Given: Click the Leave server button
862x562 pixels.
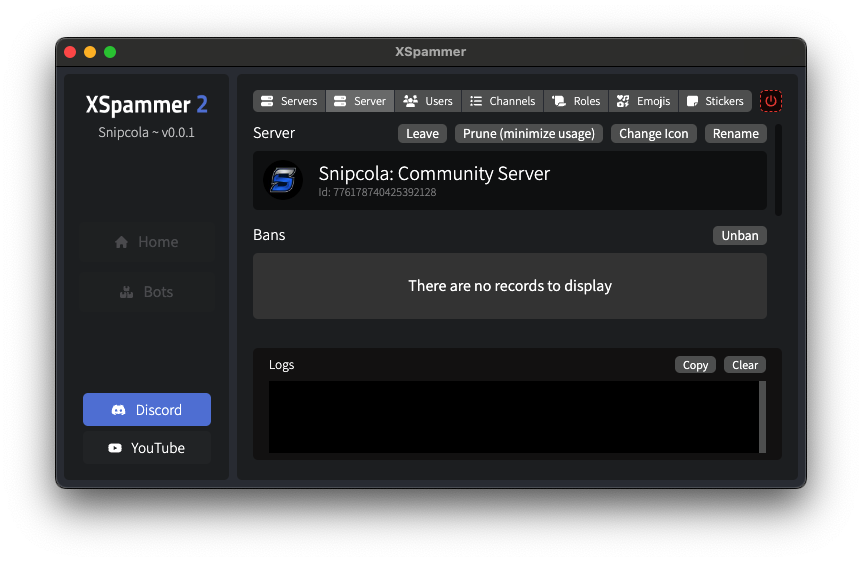Looking at the screenshot, I should point(422,134).
